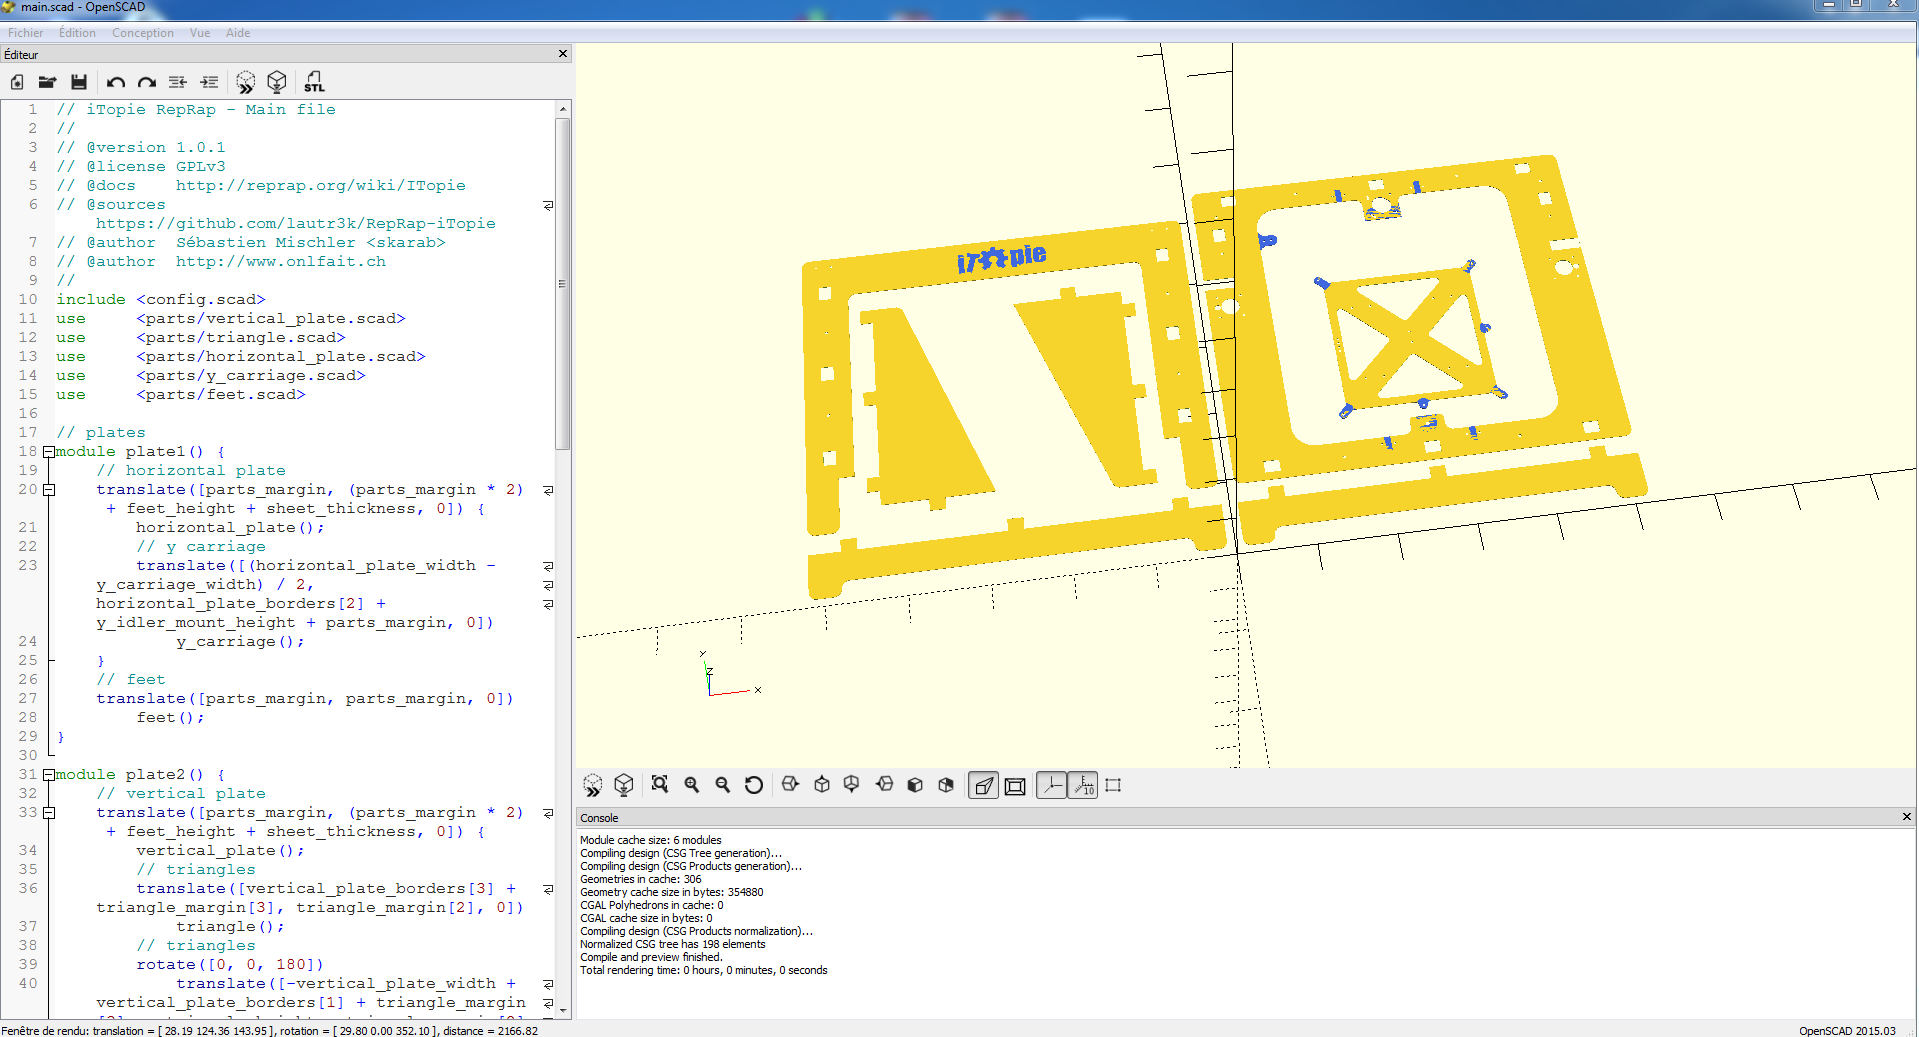1919x1037 pixels.
Task: Open the Aide menu
Action: (238, 33)
